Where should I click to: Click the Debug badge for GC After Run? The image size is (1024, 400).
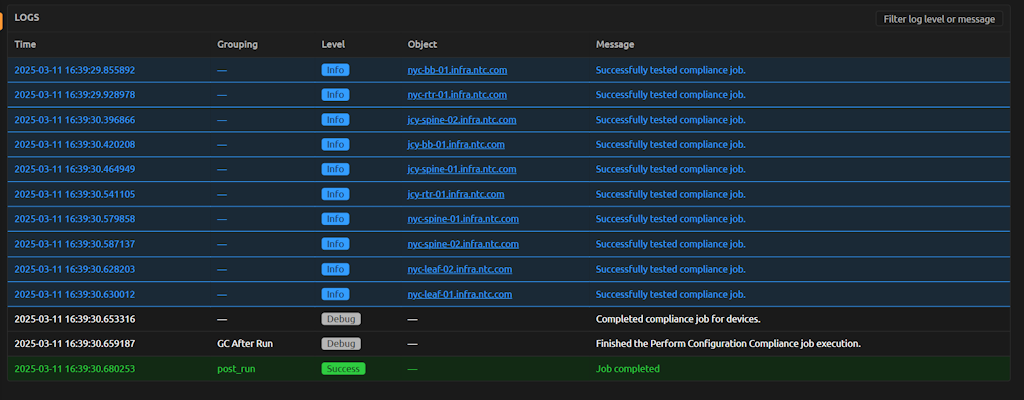click(341, 344)
